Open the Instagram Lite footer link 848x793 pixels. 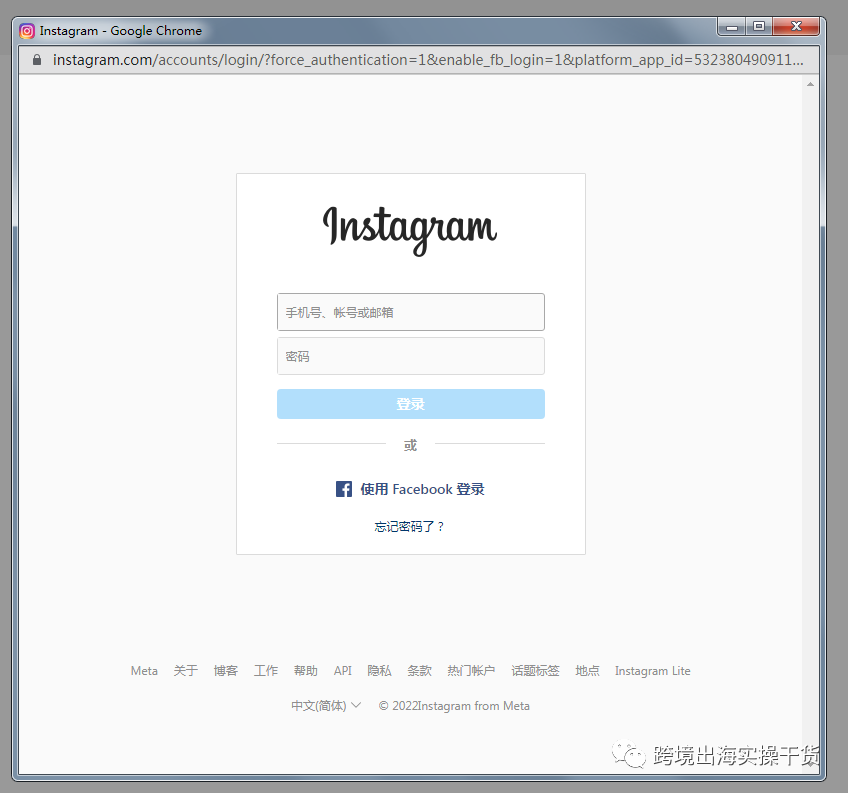click(653, 671)
